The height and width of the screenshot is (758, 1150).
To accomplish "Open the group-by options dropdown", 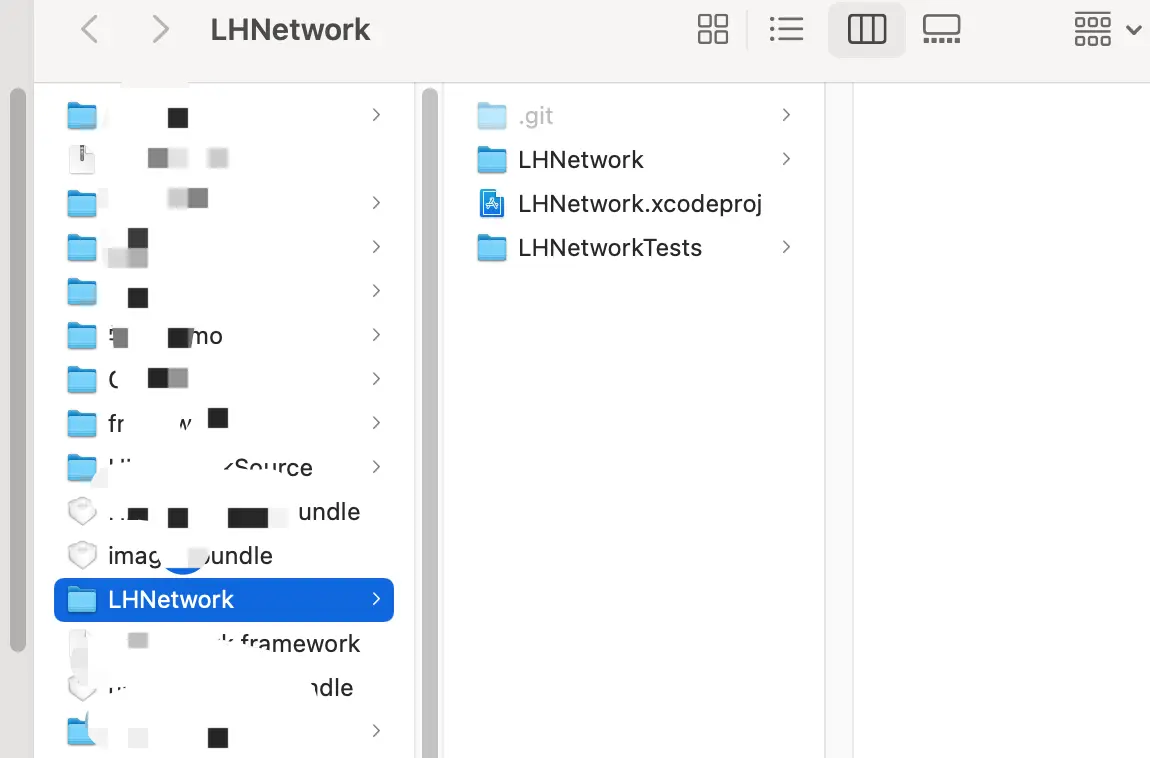I will [1107, 30].
